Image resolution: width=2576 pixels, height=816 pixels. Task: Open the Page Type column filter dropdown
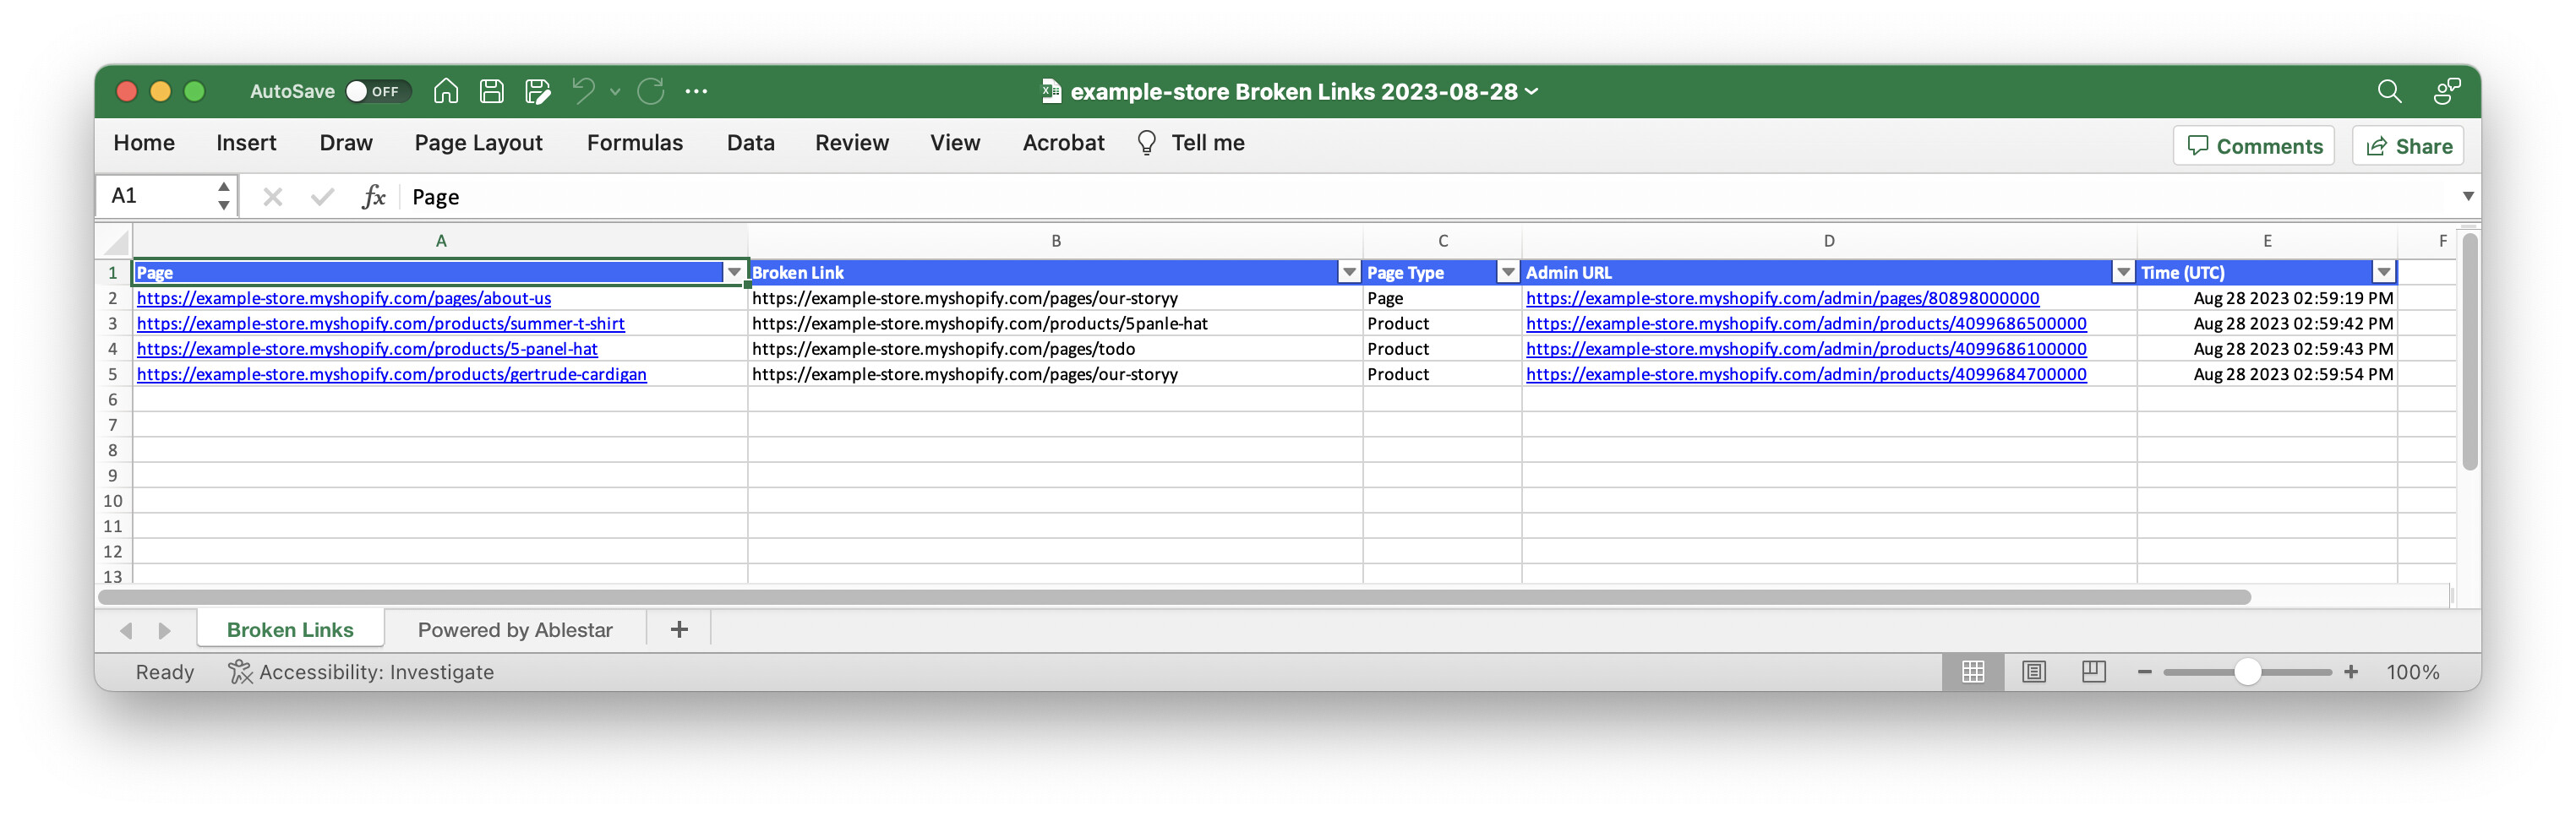tap(1508, 272)
